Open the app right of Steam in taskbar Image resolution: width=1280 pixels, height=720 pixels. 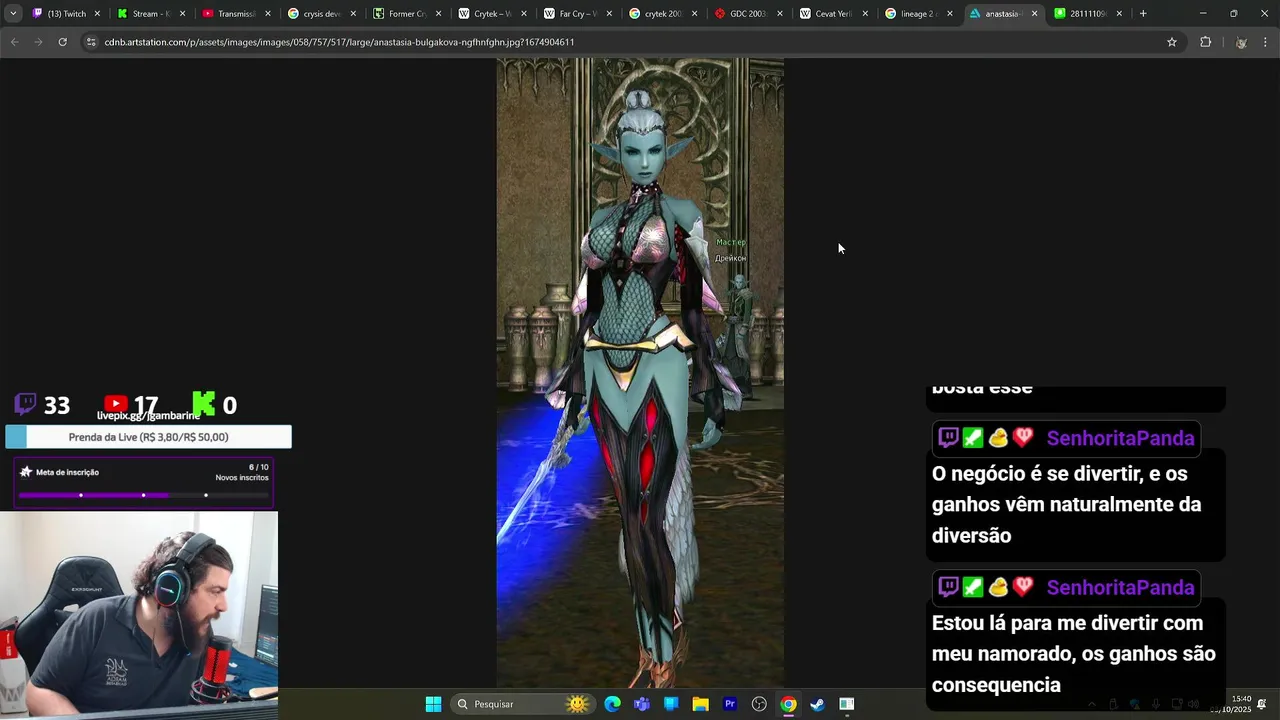click(847, 704)
